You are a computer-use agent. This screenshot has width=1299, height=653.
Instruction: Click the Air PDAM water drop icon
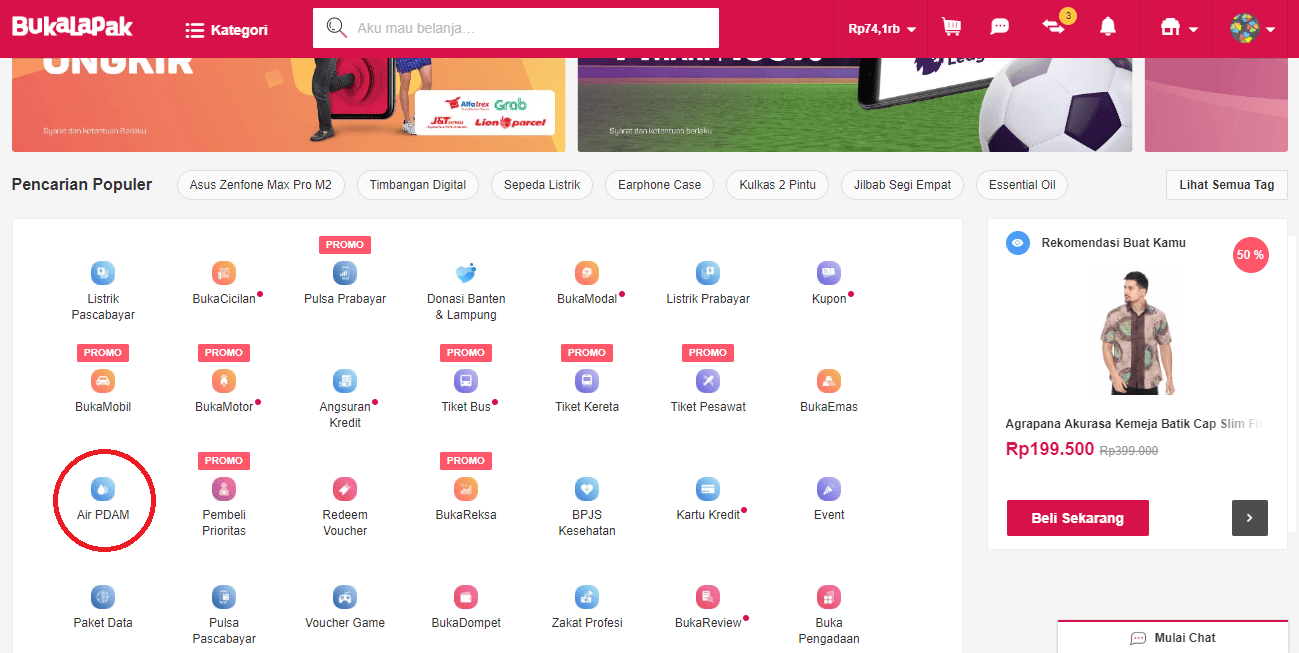(x=103, y=489)
